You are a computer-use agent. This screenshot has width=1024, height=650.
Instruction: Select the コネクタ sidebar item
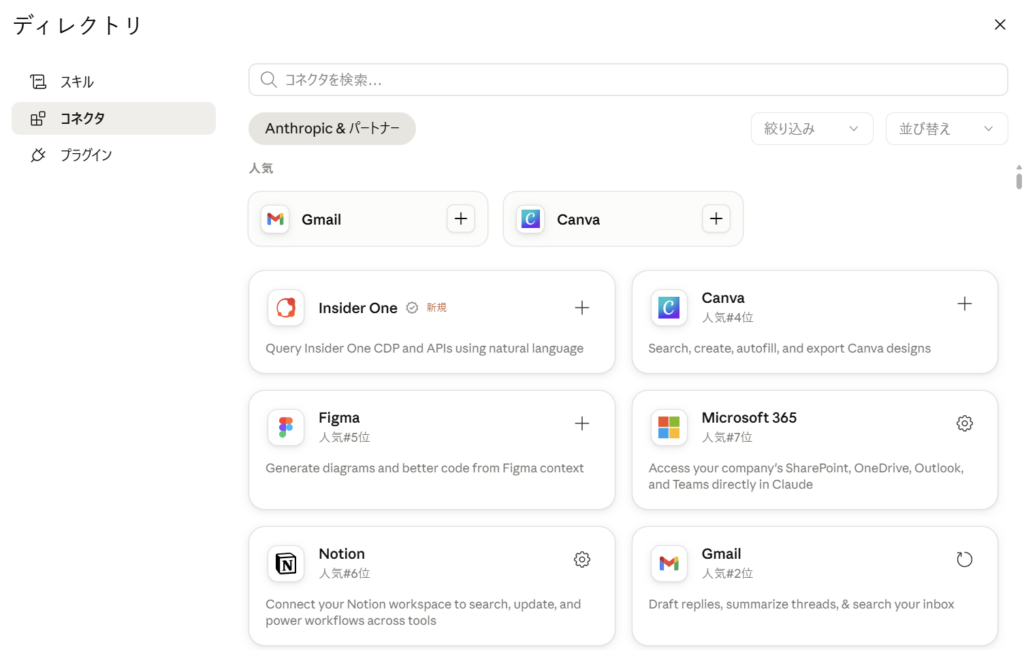(x=114, y=118)
